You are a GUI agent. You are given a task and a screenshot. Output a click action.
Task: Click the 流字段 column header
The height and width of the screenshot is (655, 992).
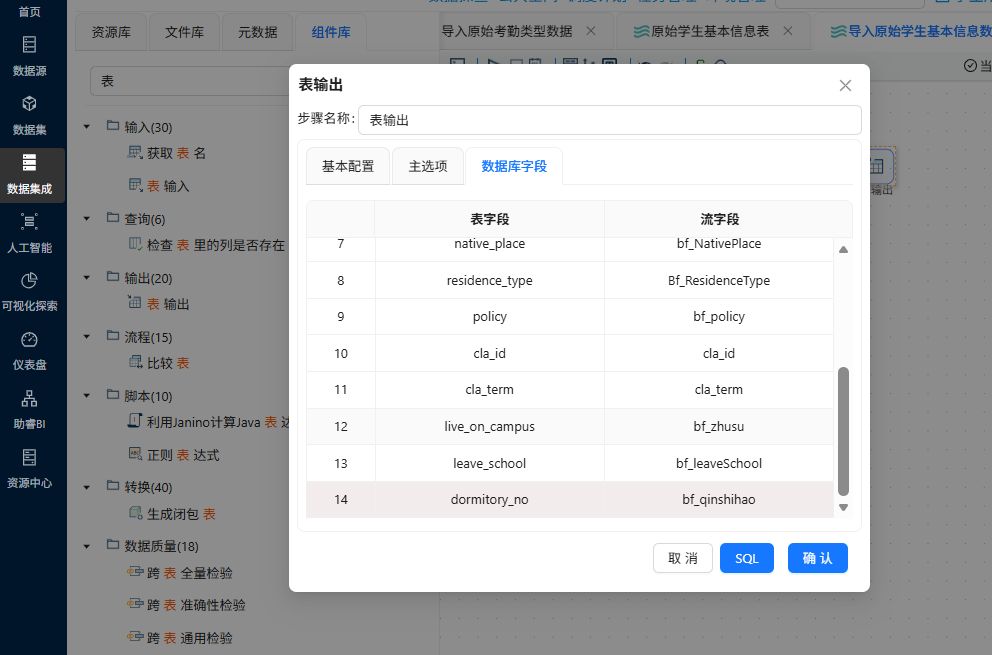[719, 219]
